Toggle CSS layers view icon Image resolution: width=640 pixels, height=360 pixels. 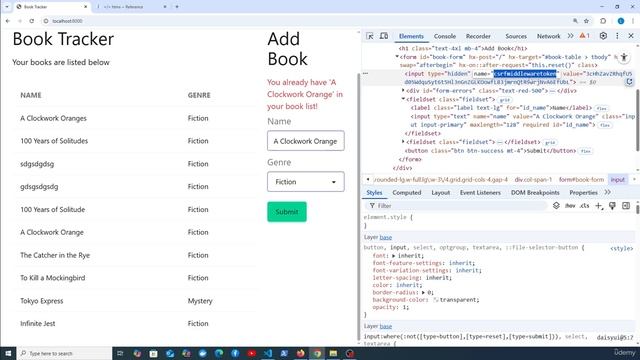556,206
